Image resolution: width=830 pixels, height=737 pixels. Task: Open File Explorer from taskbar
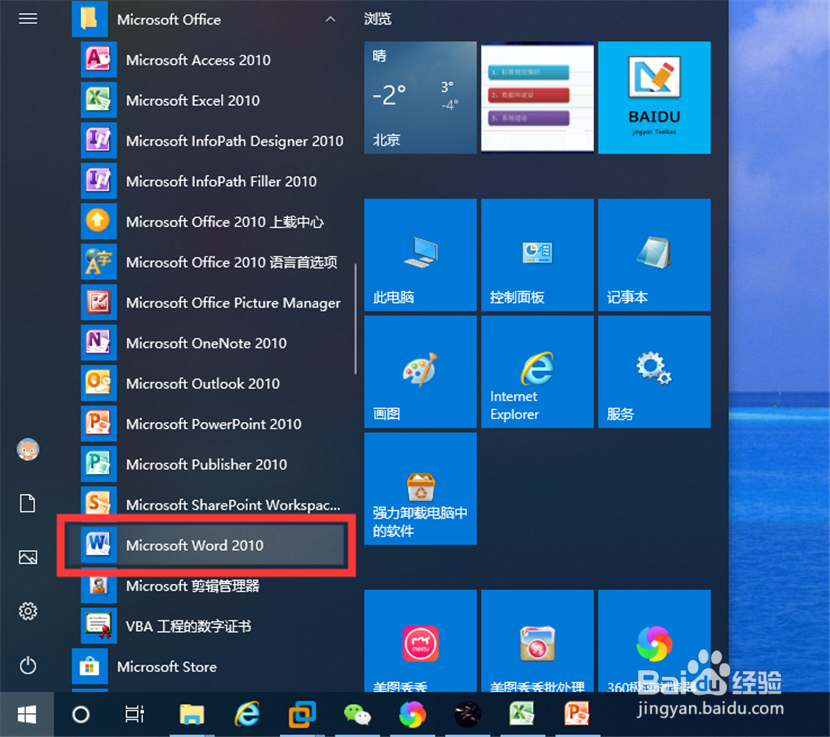pyautogui.click(x=192, y=715)
